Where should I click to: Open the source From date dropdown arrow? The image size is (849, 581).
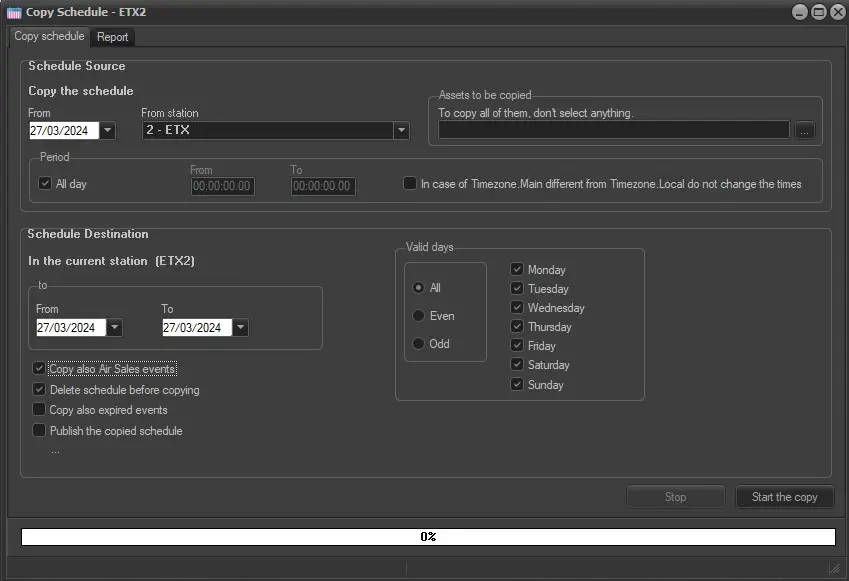[108, 130]
